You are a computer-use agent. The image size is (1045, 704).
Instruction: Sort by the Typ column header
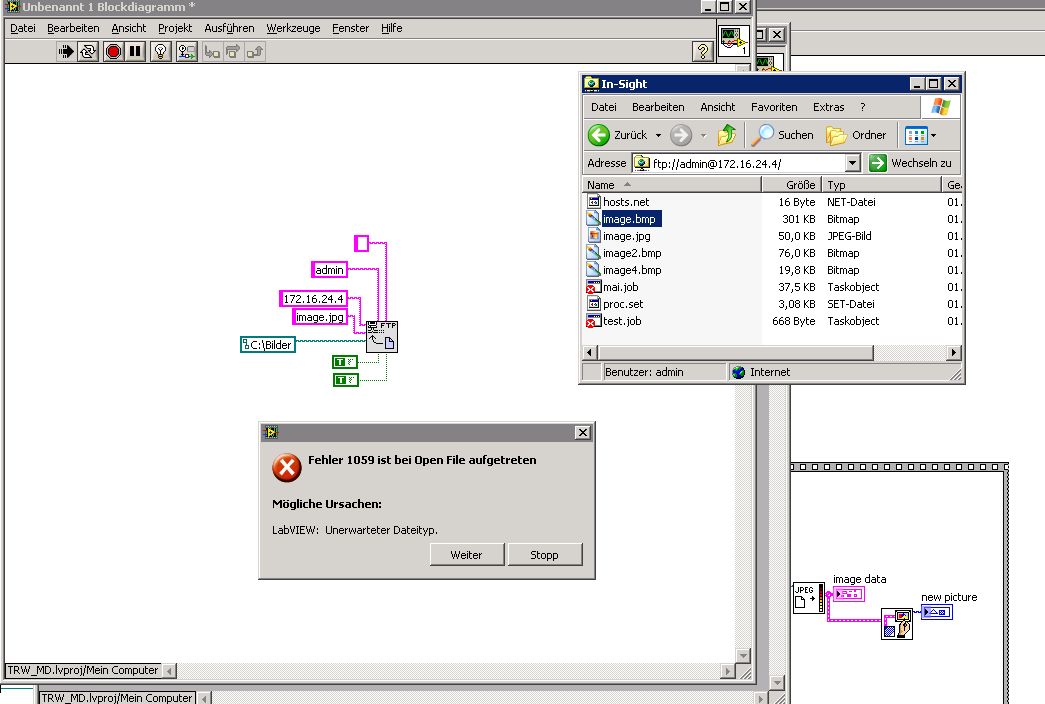pos(881,185)
